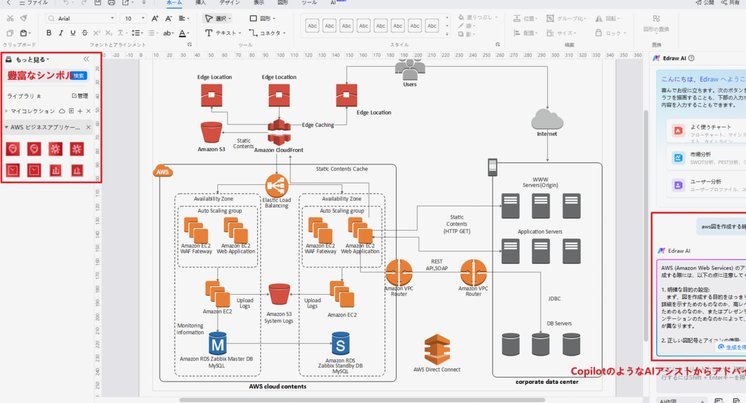Switch to the ツール tab
This screenshot has height=403, width=746.
[309, 2]
